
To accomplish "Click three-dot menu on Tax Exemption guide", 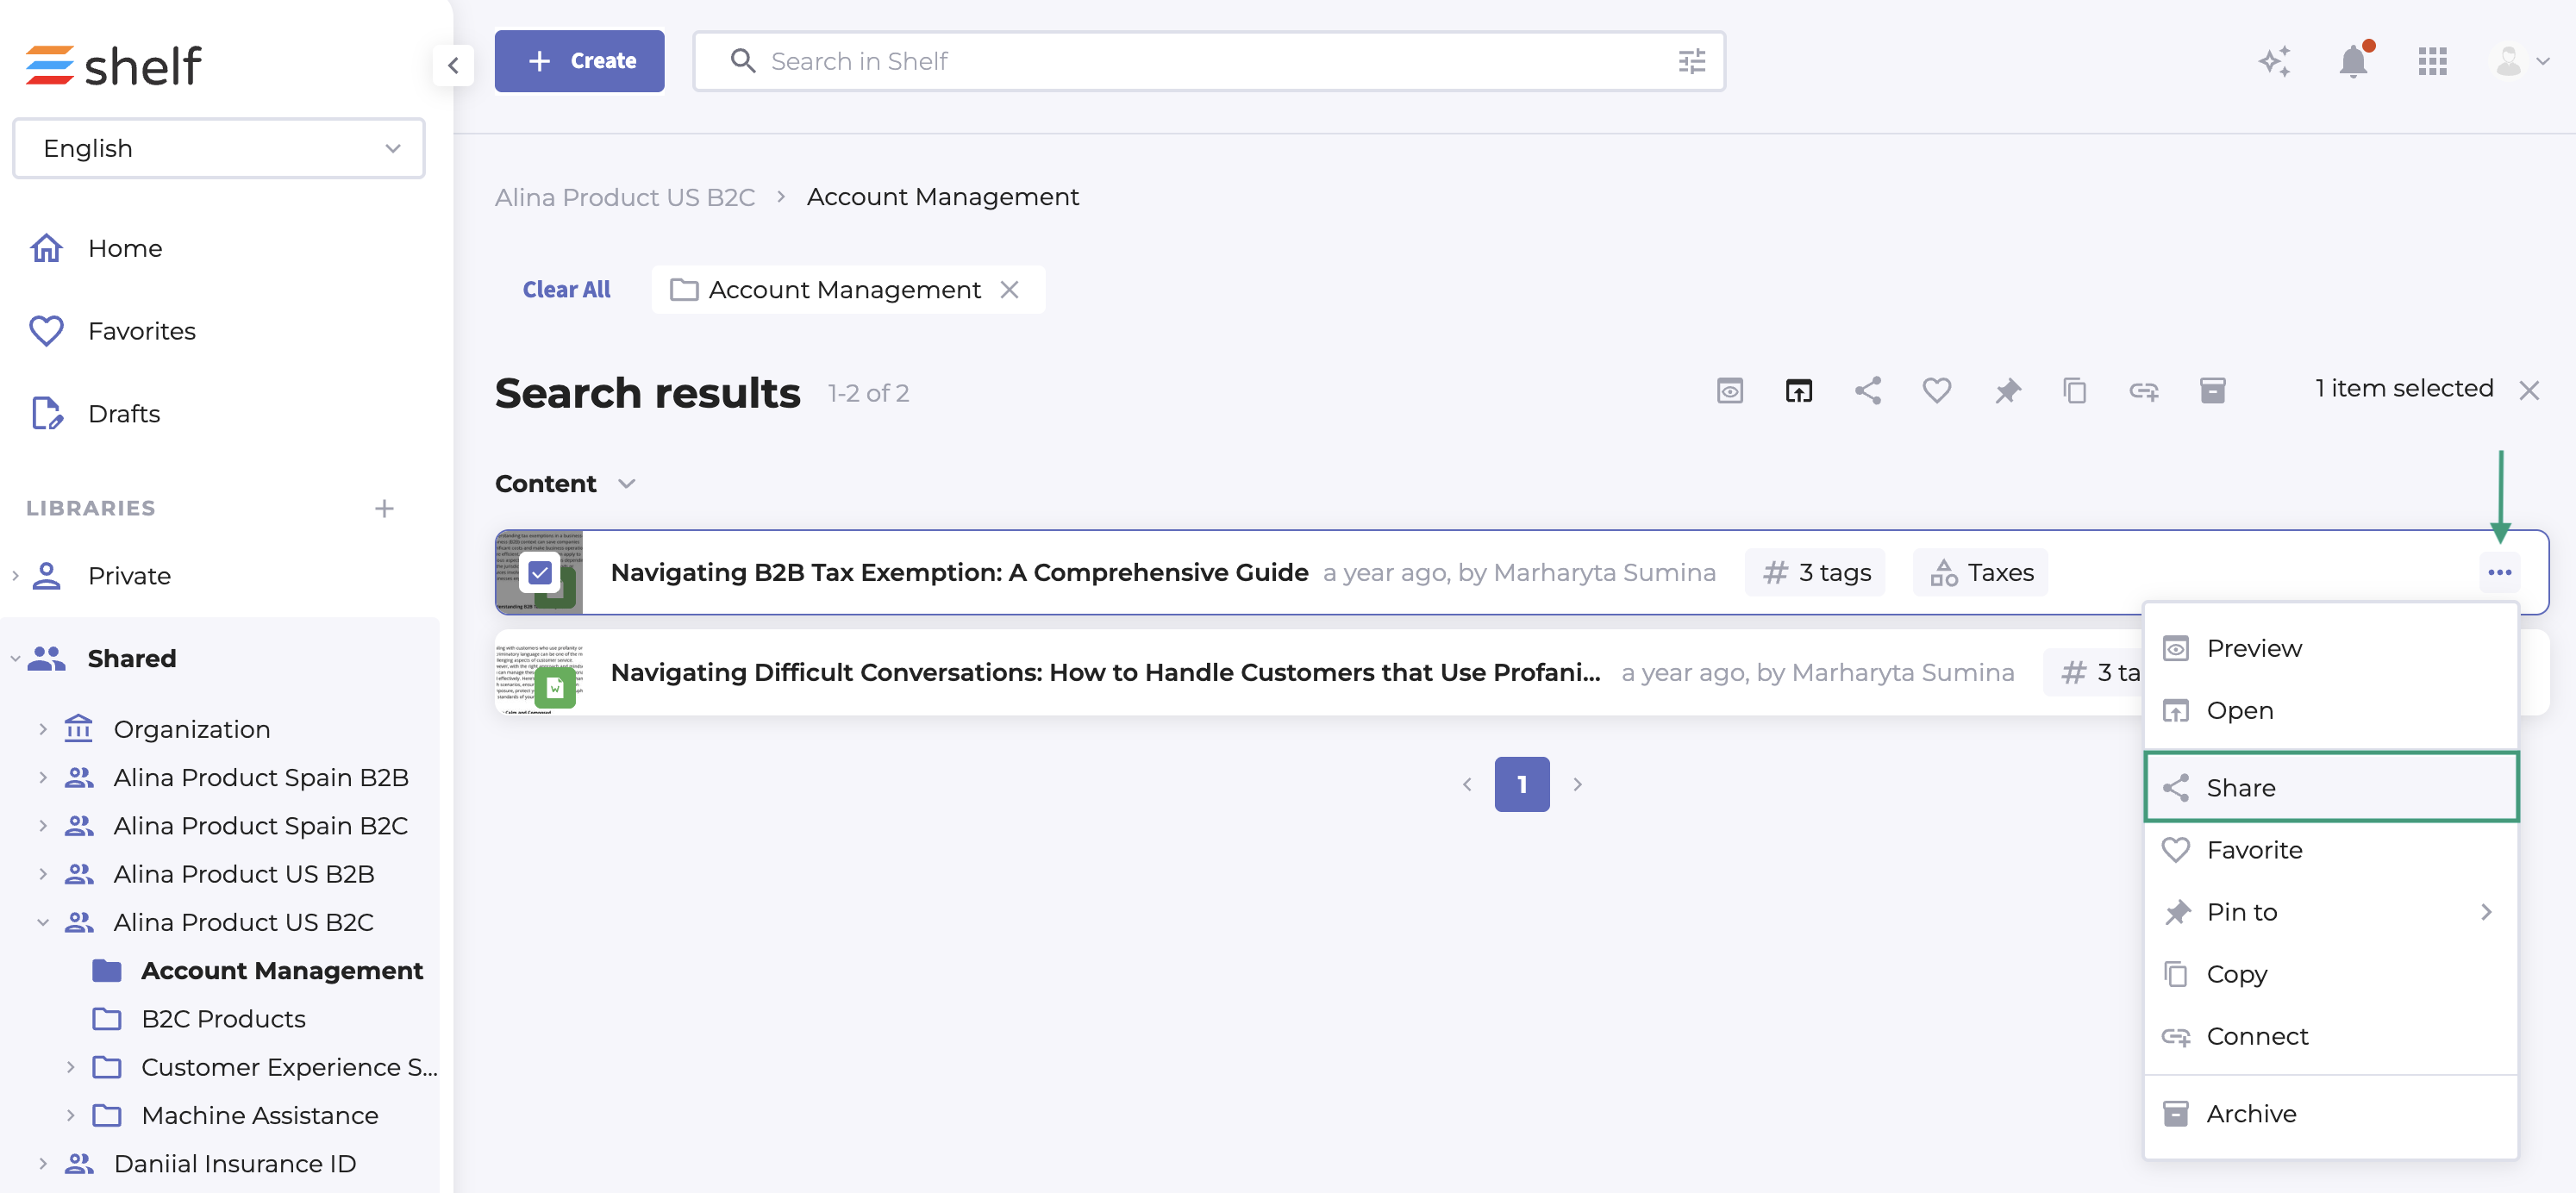I will (x=2499, y=572).
